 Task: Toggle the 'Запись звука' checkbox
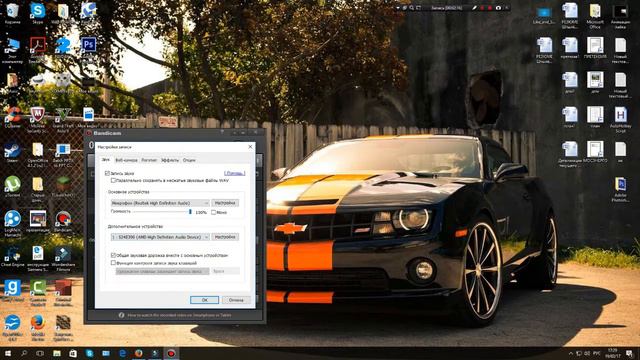107,173
